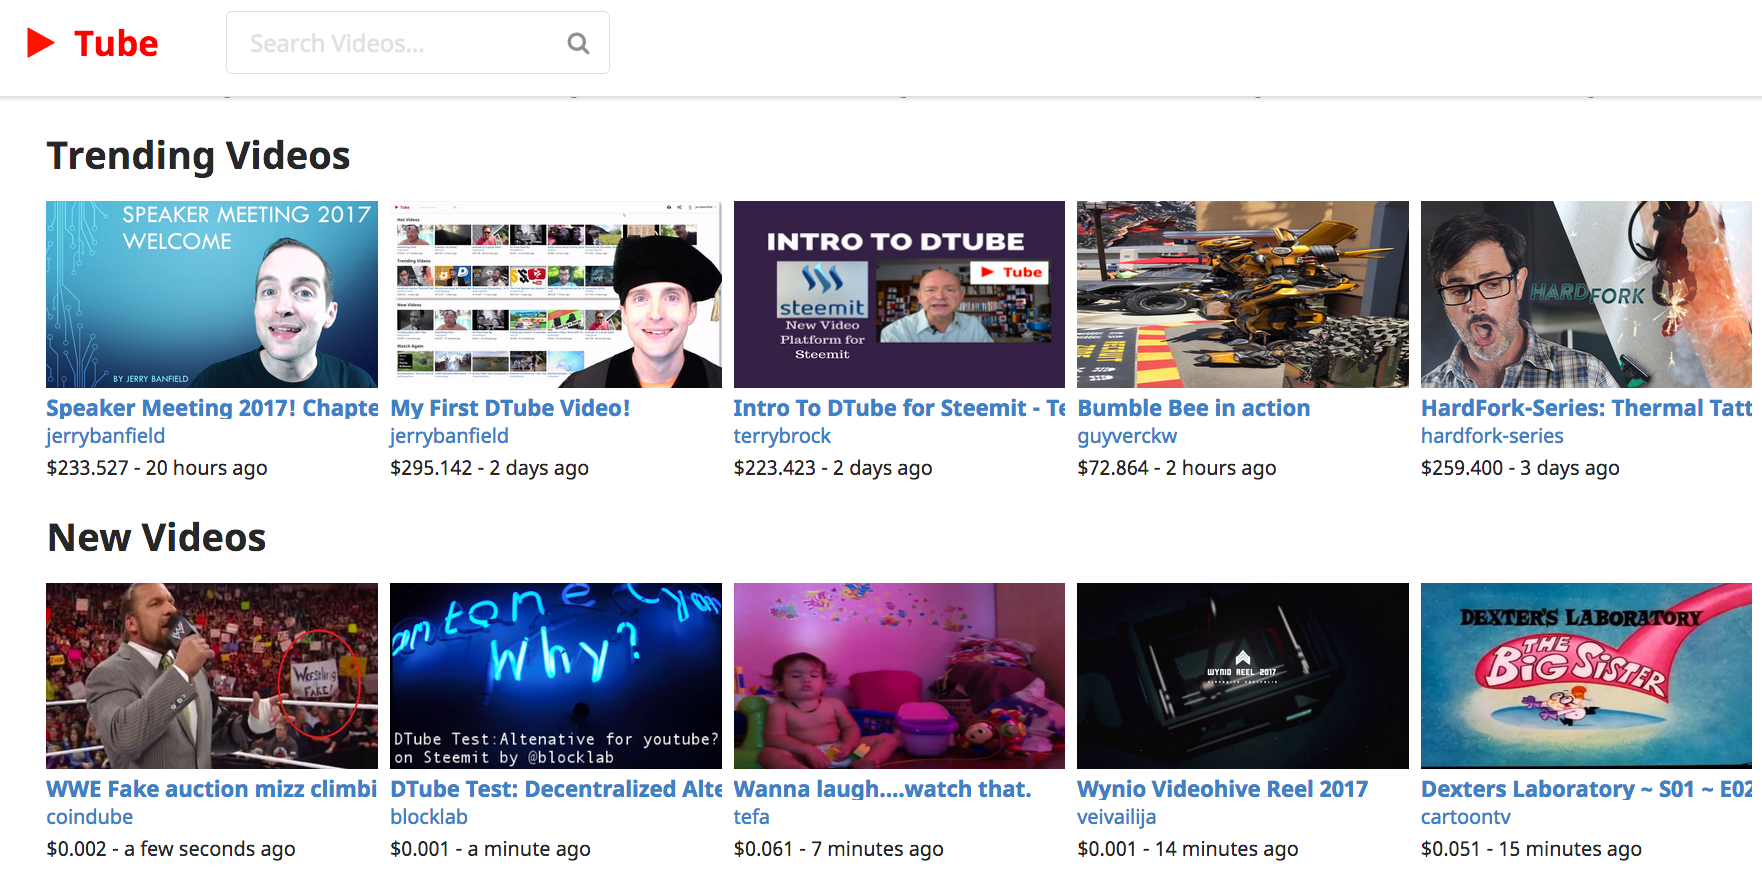Click the red Tube logo text
This screenshot has height=894, width=1762.
point(116,43)
